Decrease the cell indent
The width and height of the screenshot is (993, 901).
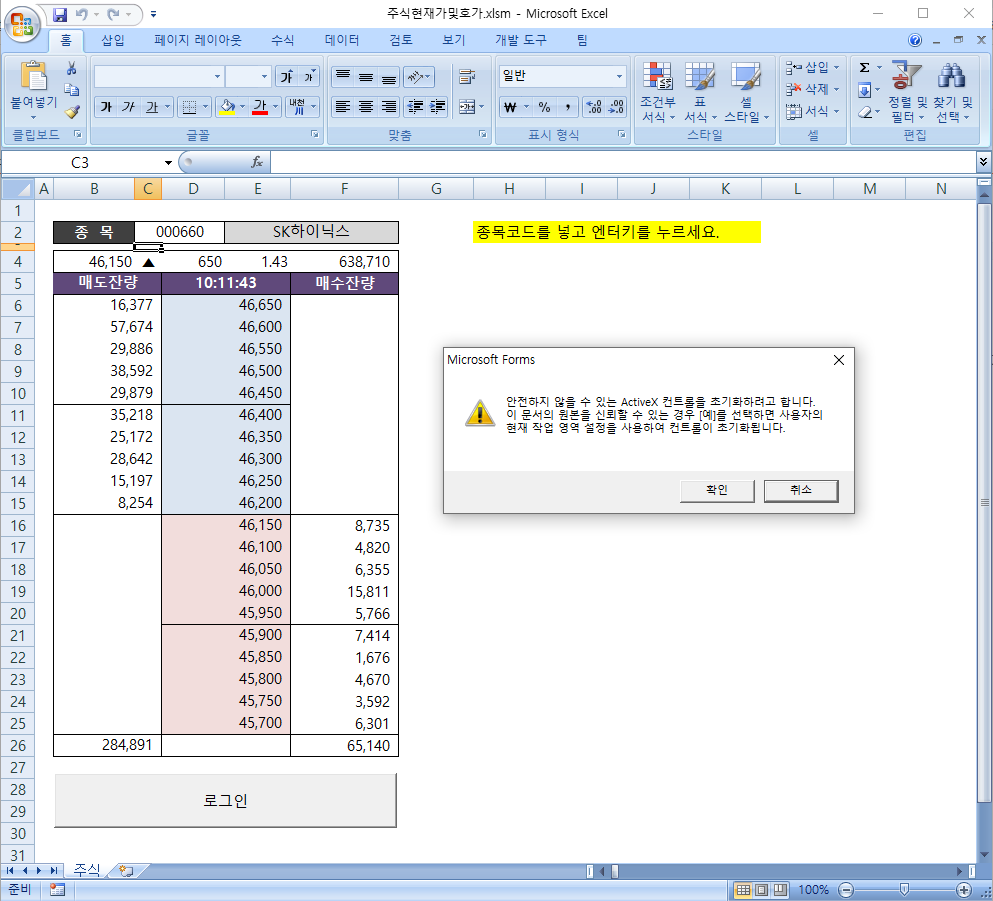415,107
